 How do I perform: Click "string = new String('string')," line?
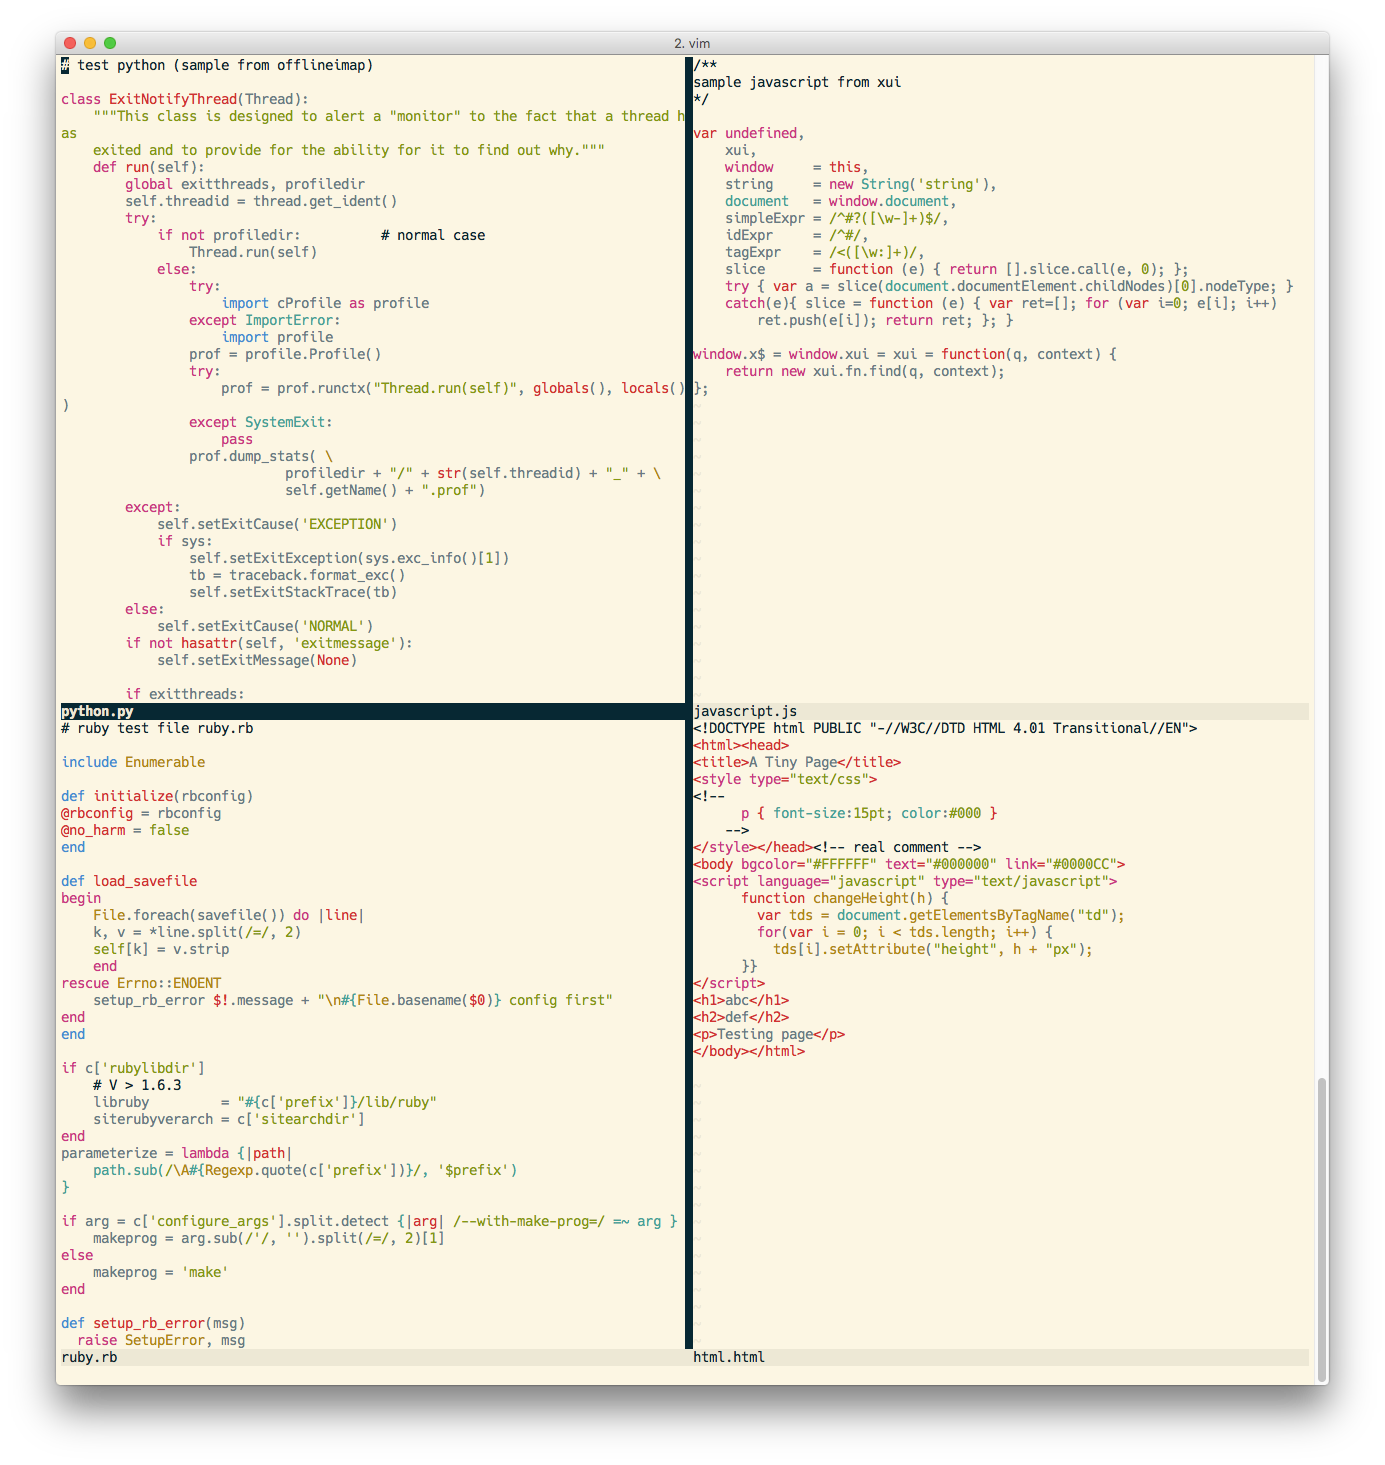coord(861,184)
